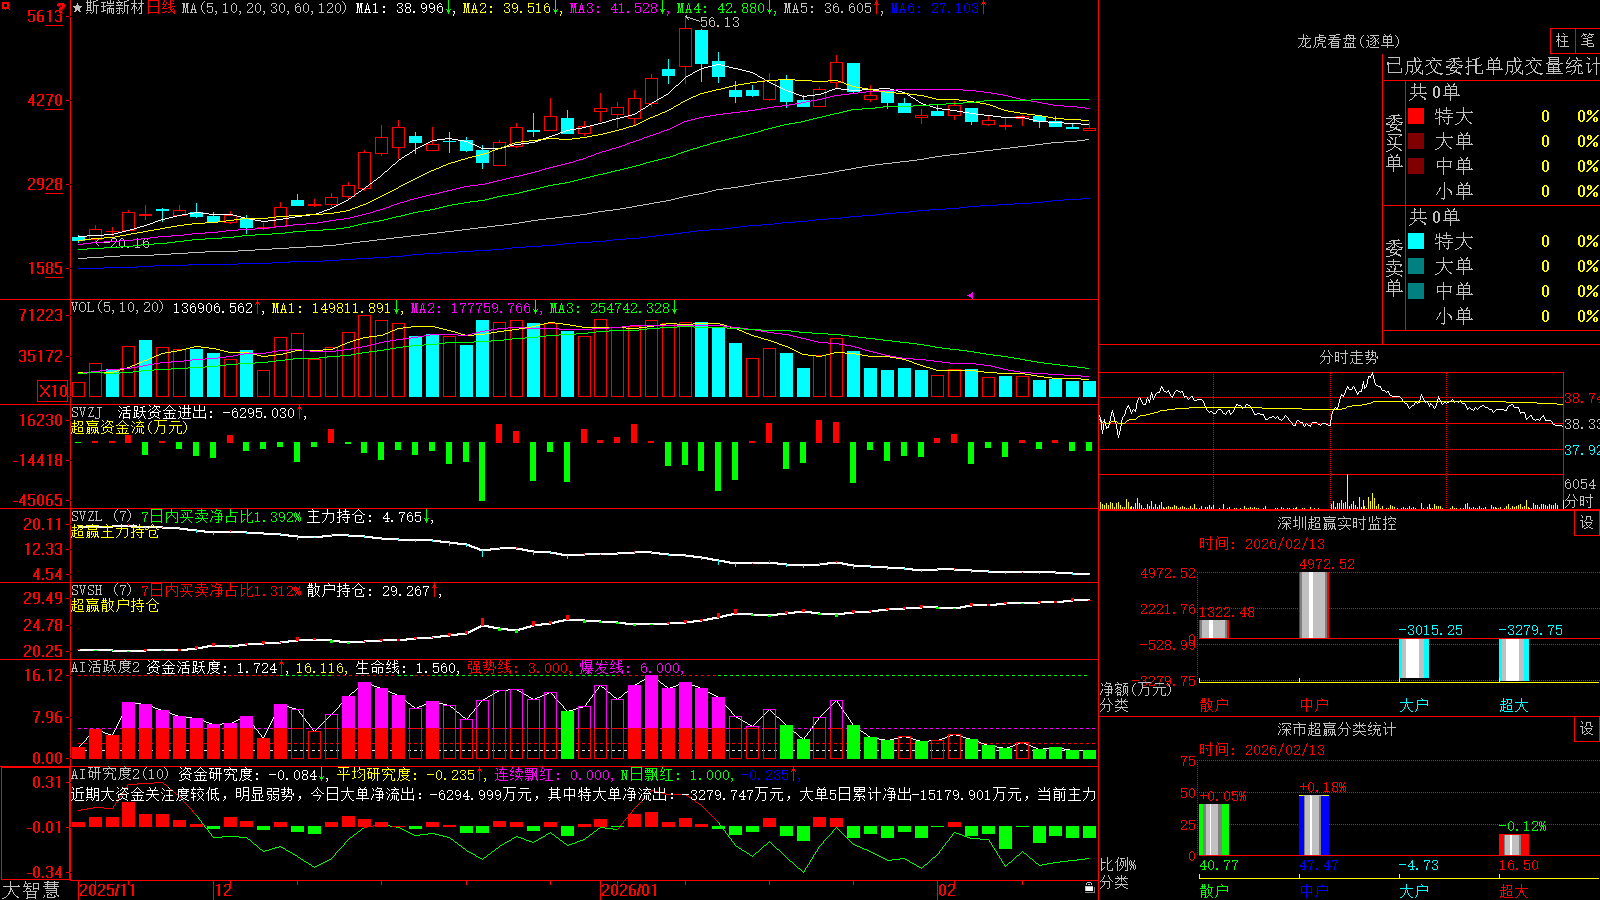Viewport: 1600px width, 900px height.
Task: Click the 02 month timeline marker
Action: pos(947,890)
